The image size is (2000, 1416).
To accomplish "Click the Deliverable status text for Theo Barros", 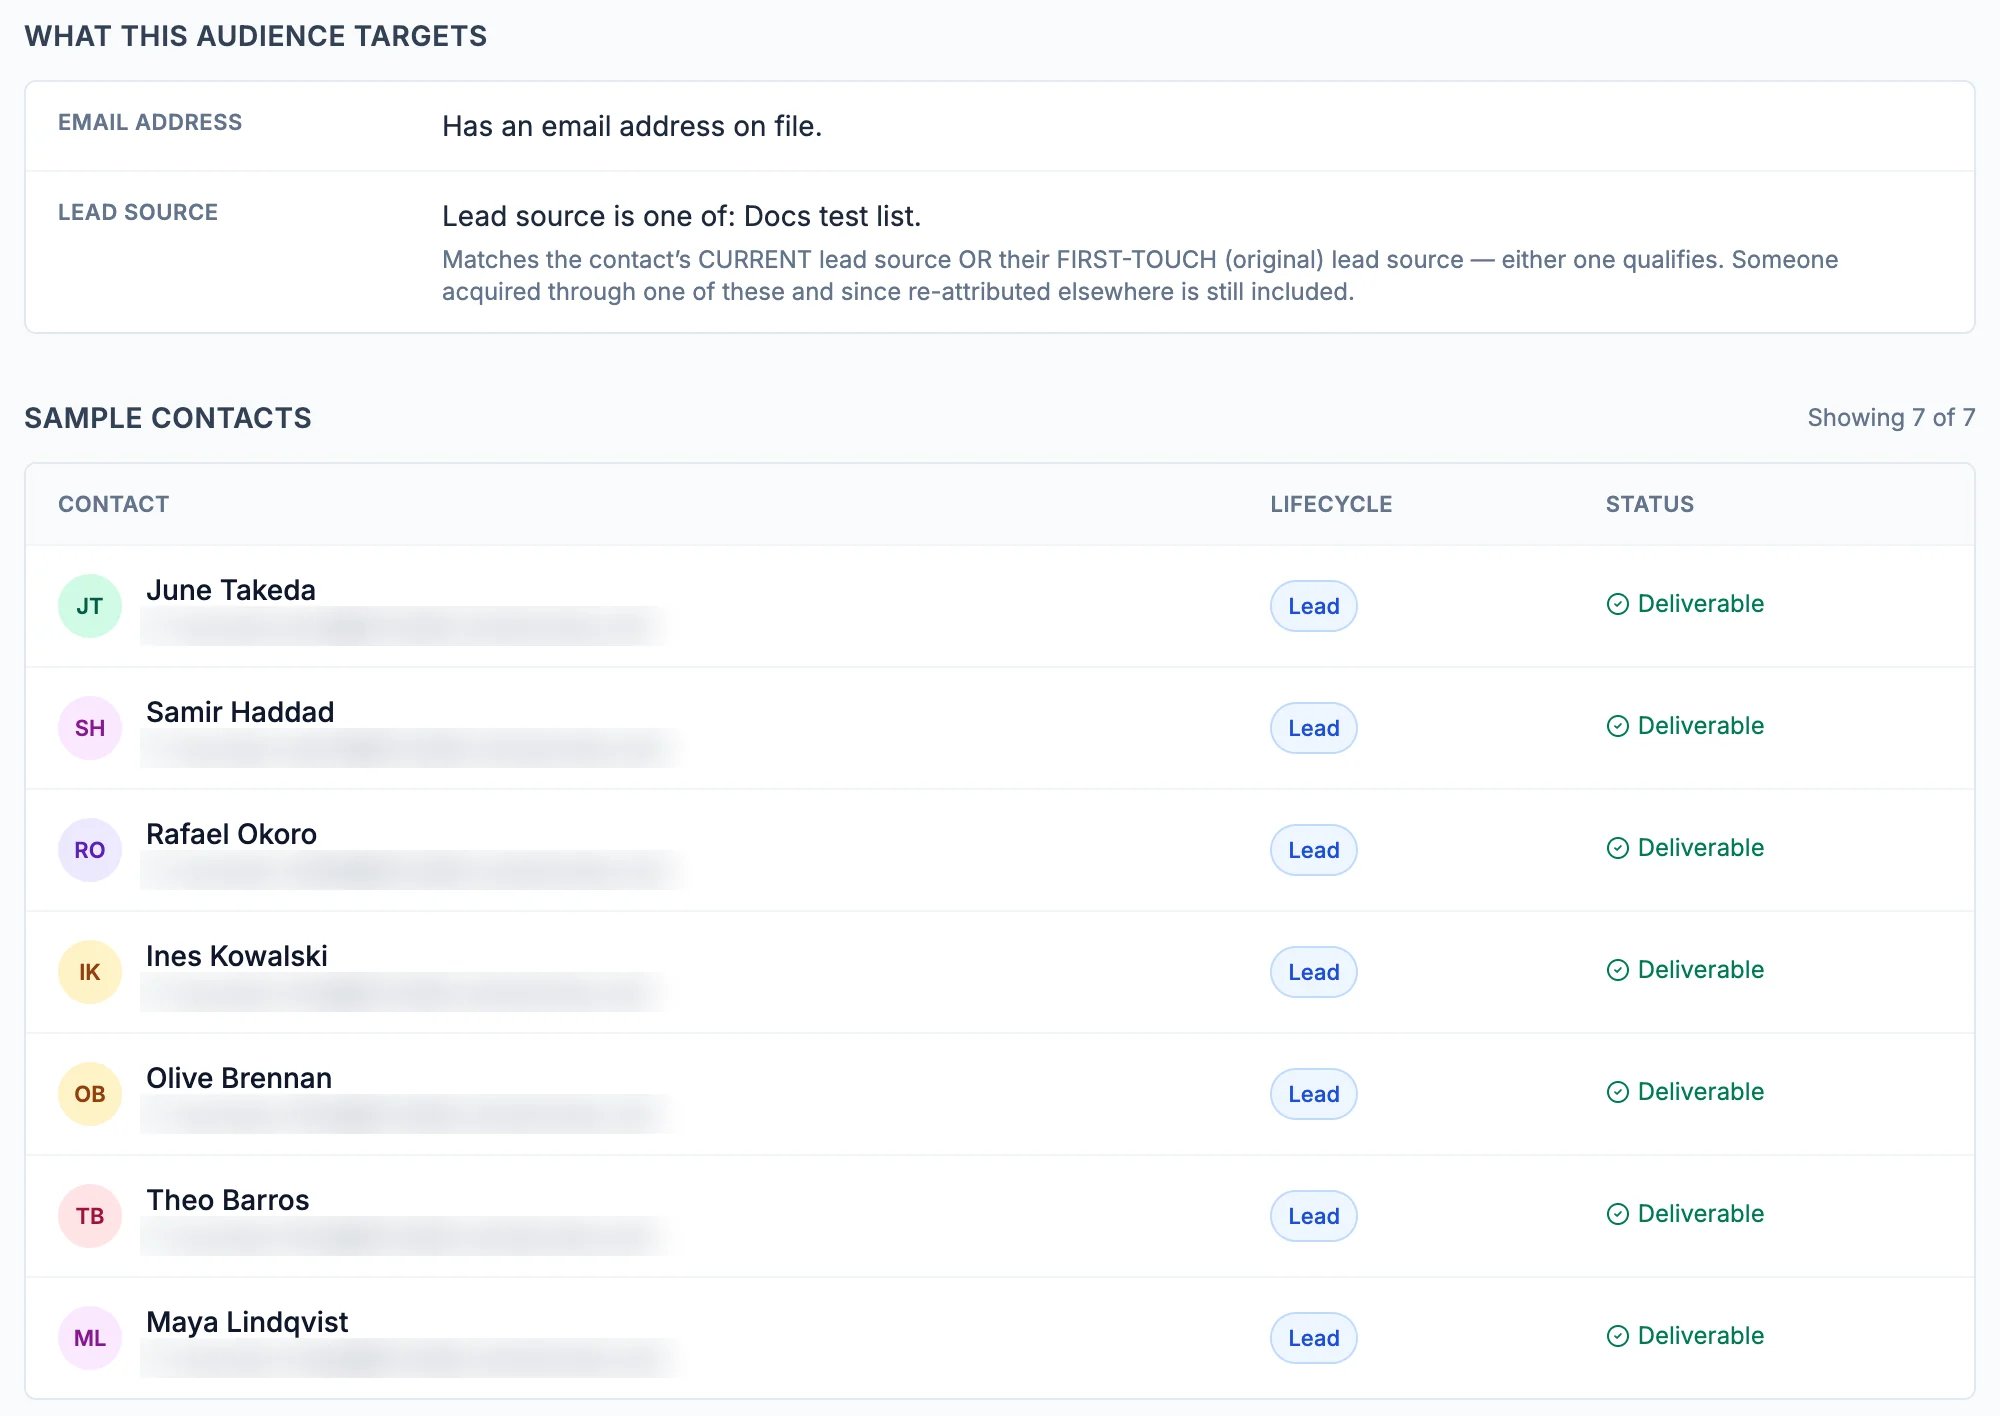I will coord(1700,1214).
